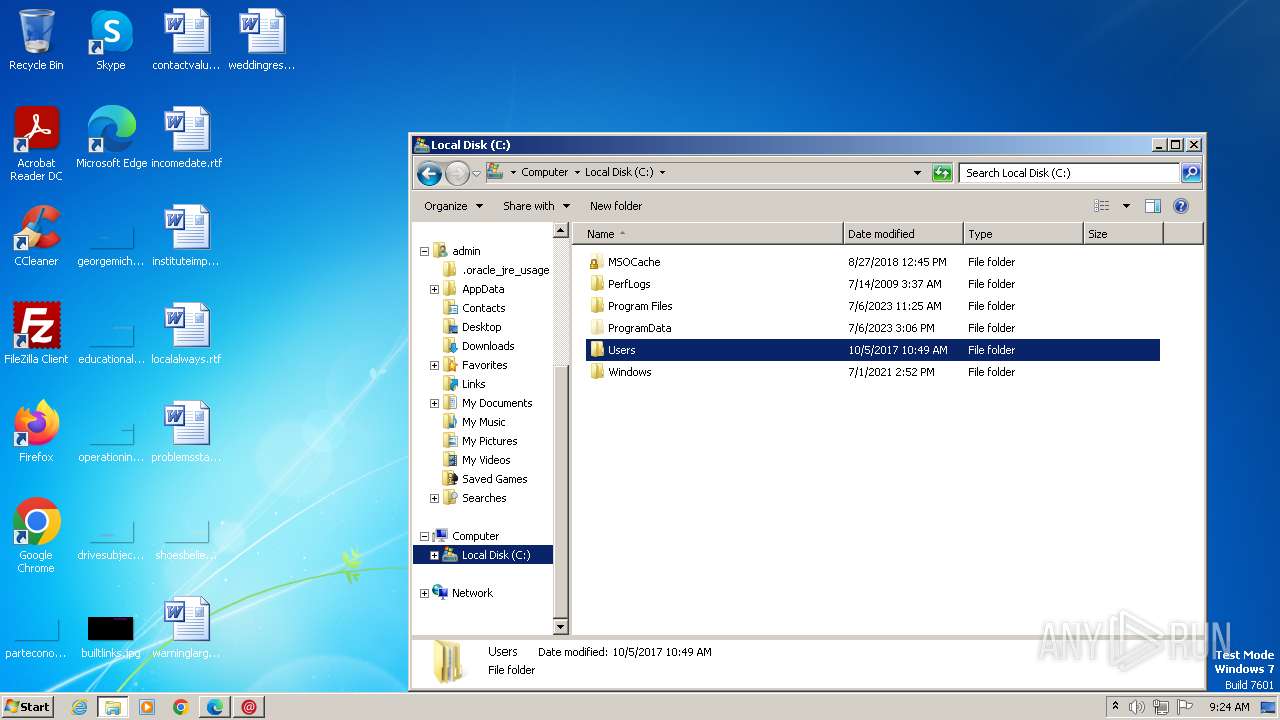Viewport: 1280px width, 720px height.
Task: Click the search magnifier icon
Action: pos(1191,173)
